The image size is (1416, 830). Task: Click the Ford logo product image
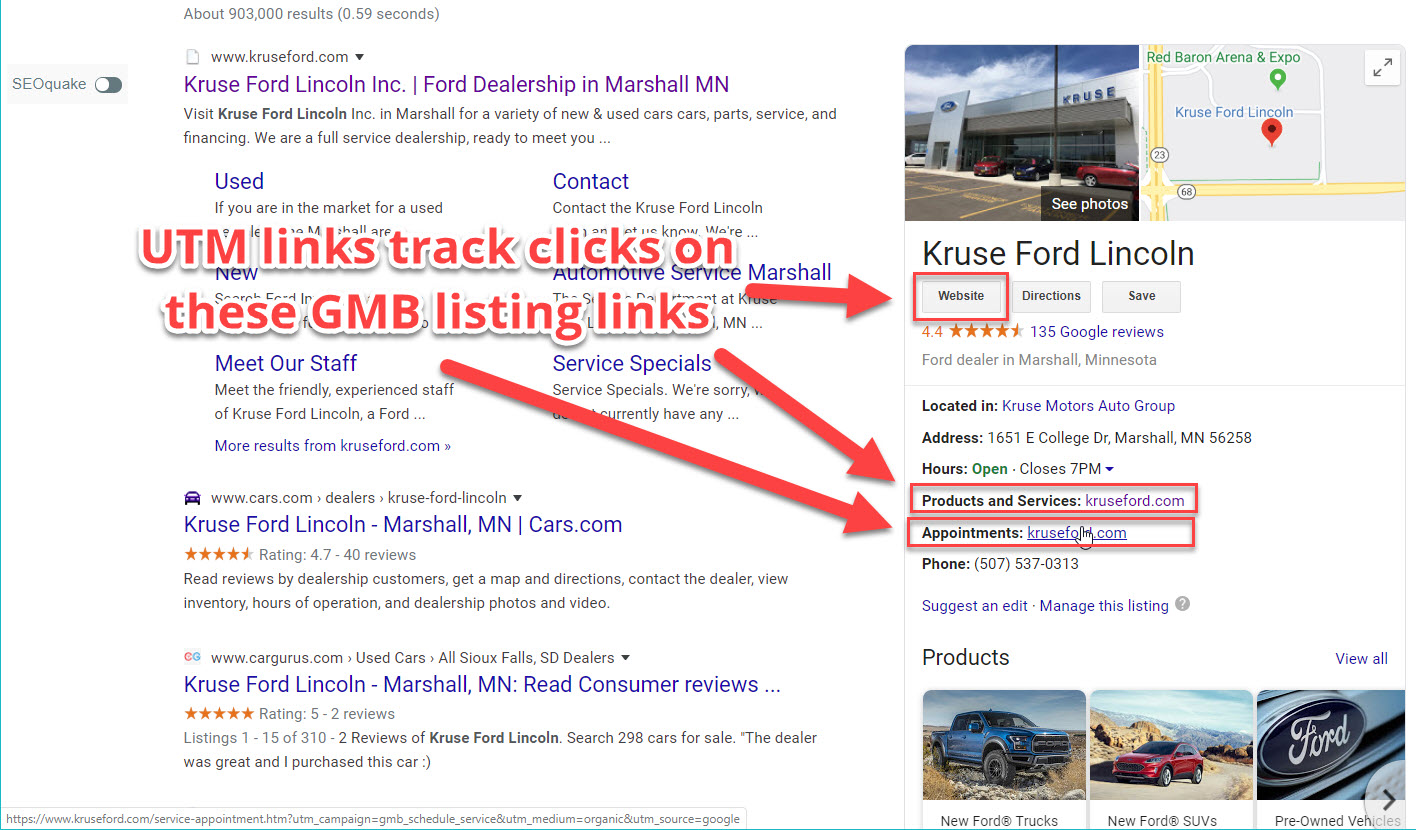tap(1330, 745)
